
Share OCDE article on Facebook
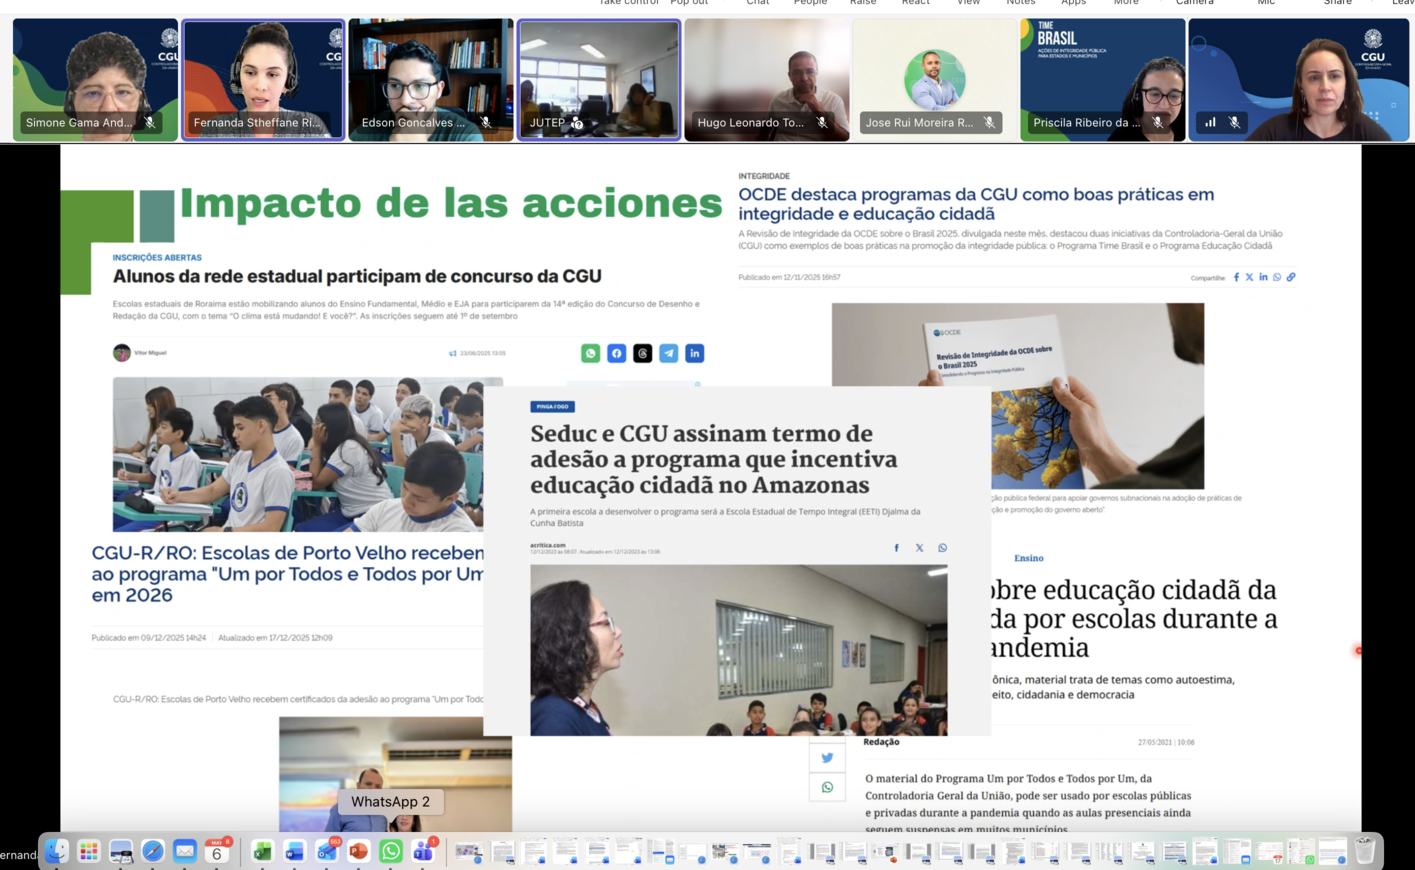coord(1236,277)
